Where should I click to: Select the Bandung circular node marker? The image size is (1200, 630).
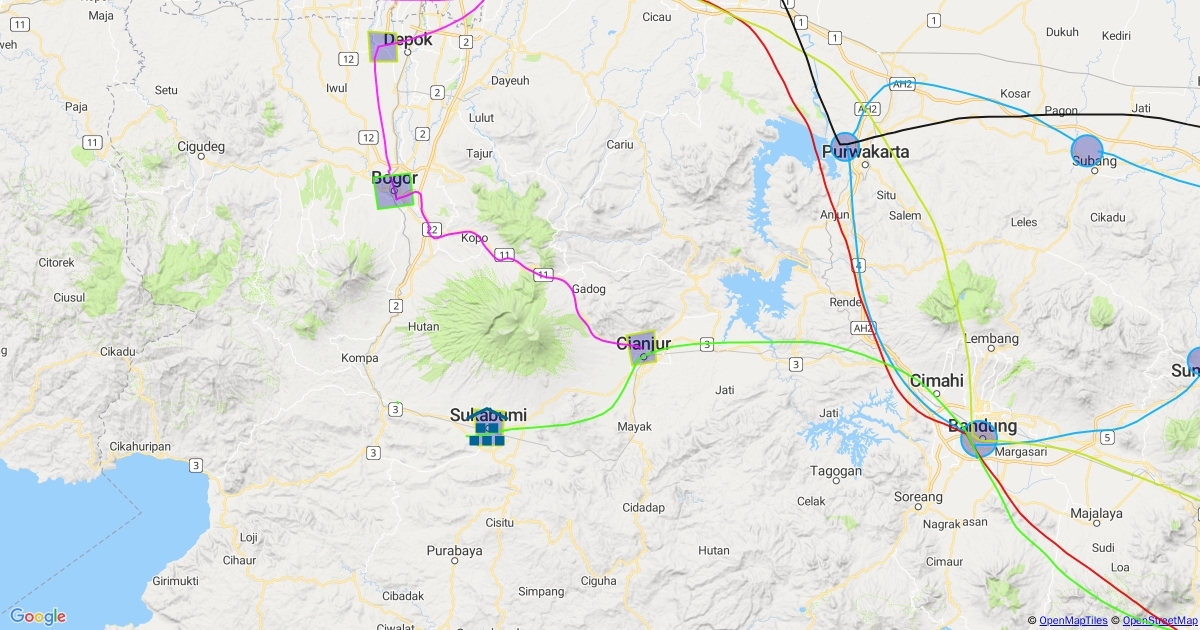tap(979, 440)
